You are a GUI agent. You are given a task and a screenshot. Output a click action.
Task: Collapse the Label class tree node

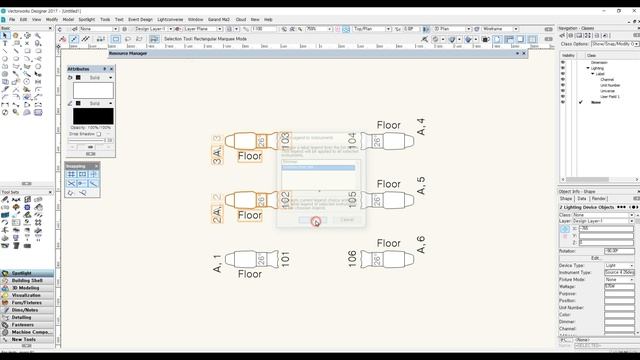pyautogui.click(x=593, y=74)
